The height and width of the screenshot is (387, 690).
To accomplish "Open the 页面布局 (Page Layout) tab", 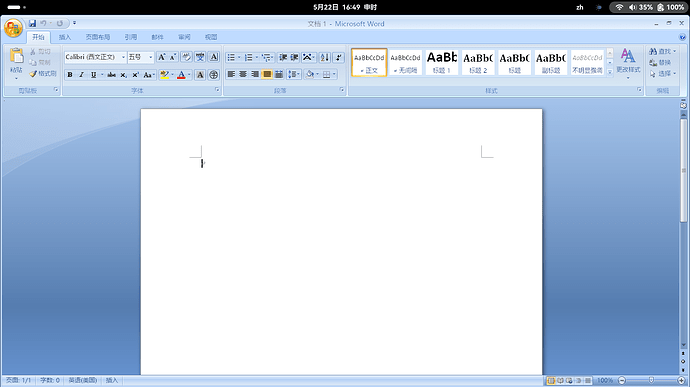I will point(98,37).
